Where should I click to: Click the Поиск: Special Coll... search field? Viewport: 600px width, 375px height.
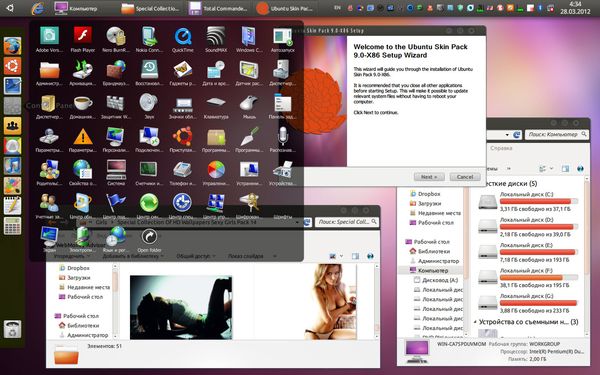pyautogui.click(x=347, y=222)
